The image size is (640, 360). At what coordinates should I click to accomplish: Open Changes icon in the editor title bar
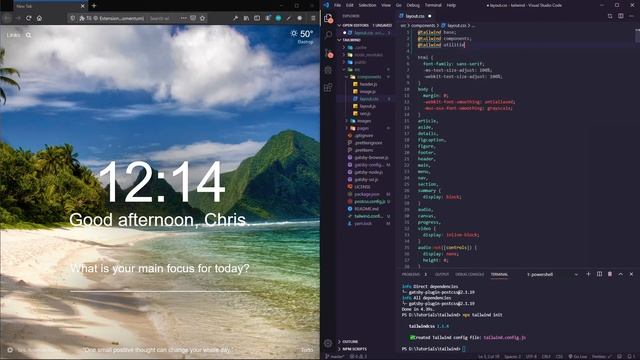[x=610, y=16]
